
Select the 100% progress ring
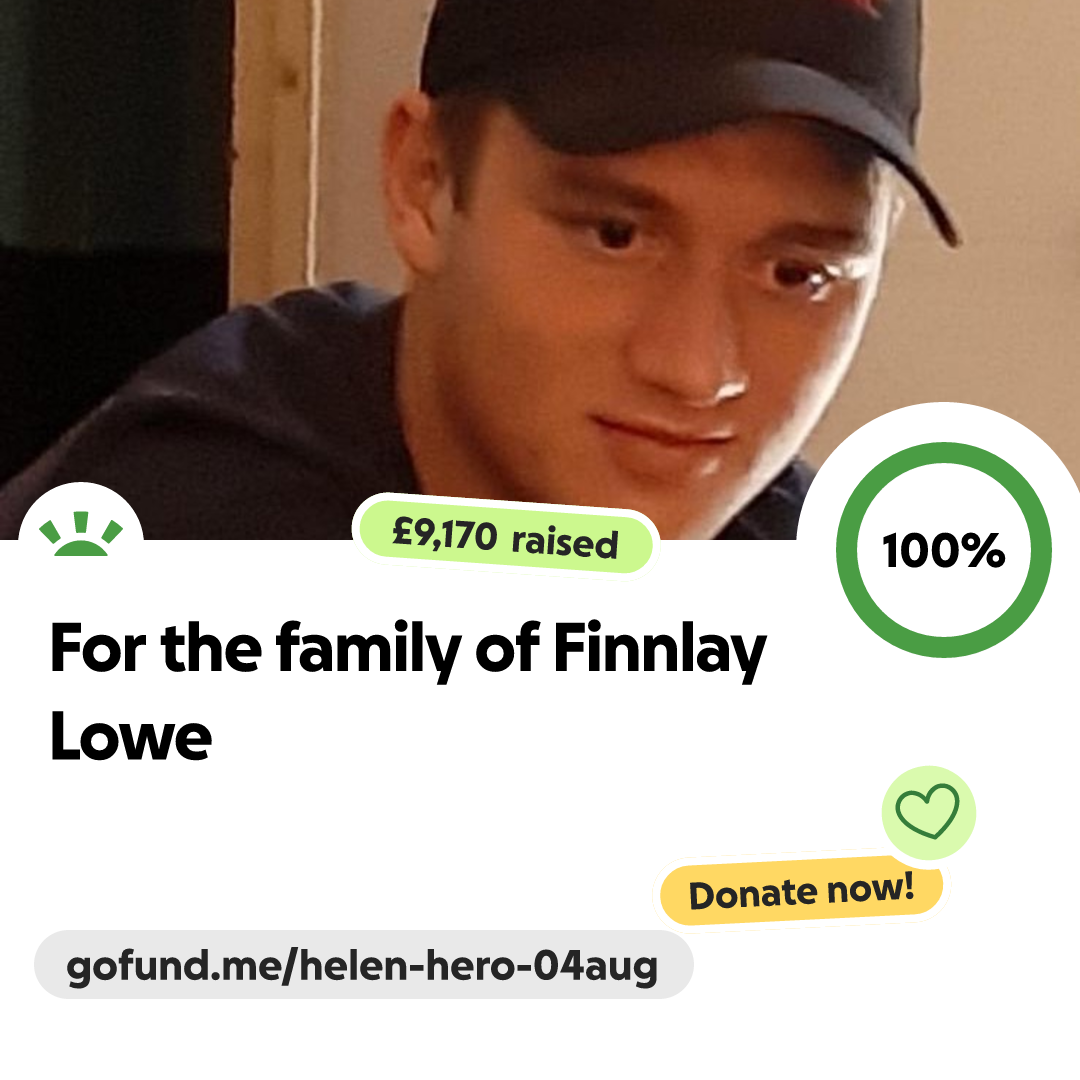pyautogui.click(x=944, y=550)
